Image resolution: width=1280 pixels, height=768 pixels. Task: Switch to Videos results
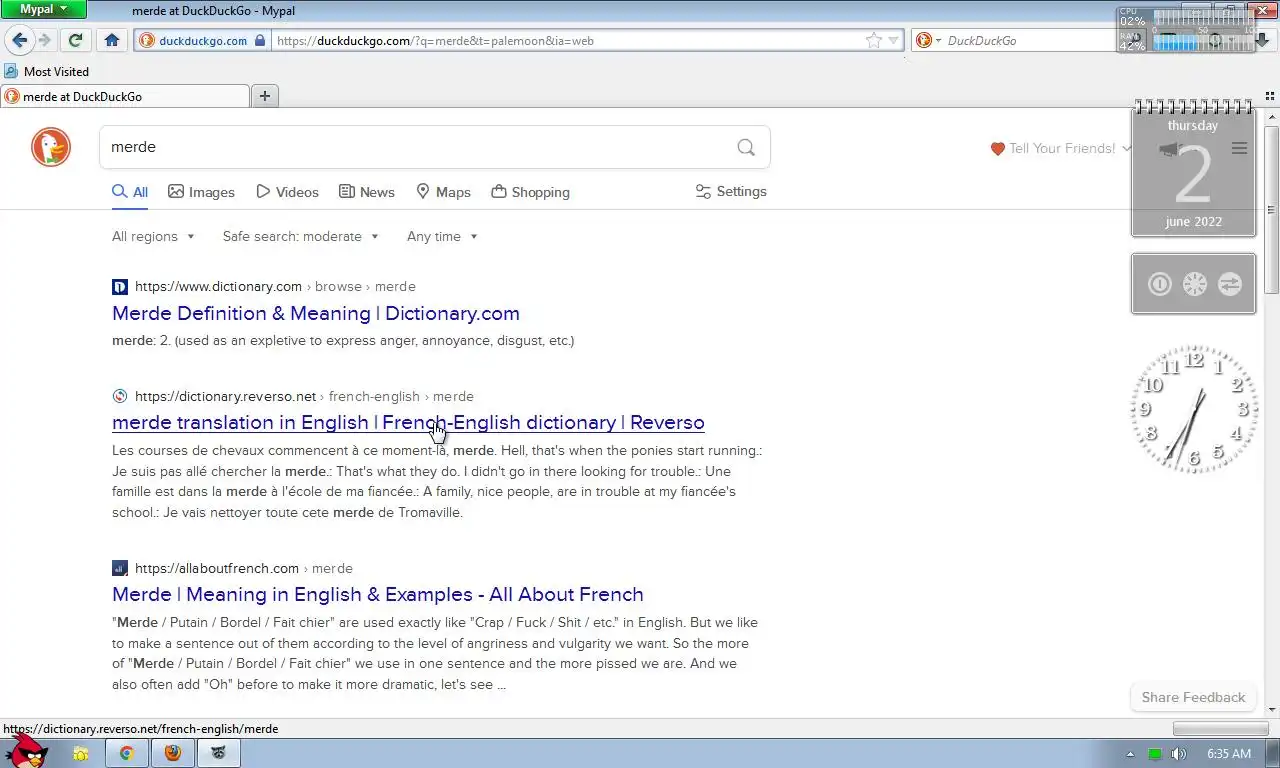pyautogui.click(x=287, y=192)
